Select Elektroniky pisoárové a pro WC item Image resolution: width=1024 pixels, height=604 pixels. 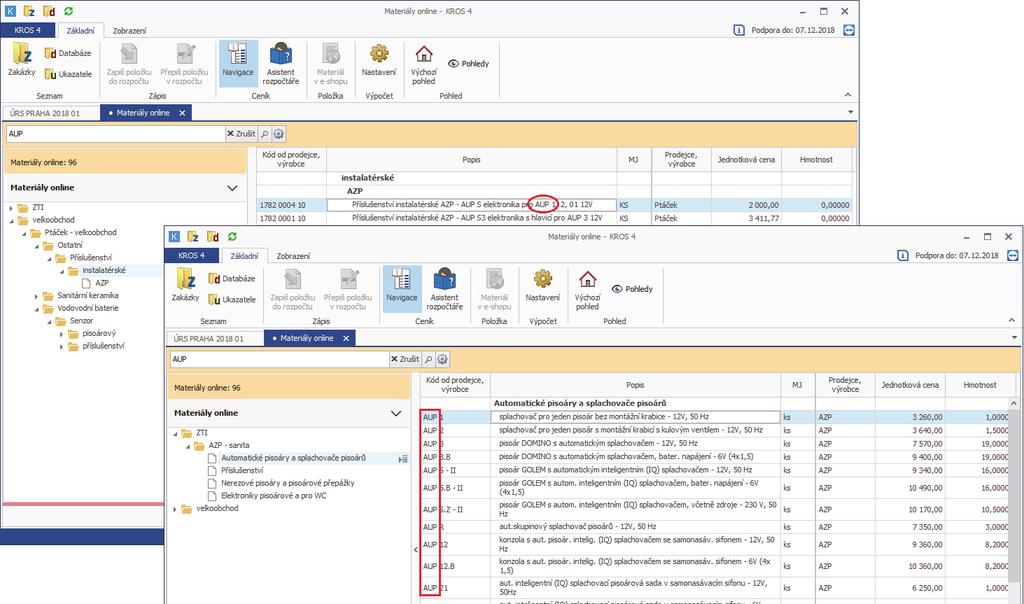[274, 496]
